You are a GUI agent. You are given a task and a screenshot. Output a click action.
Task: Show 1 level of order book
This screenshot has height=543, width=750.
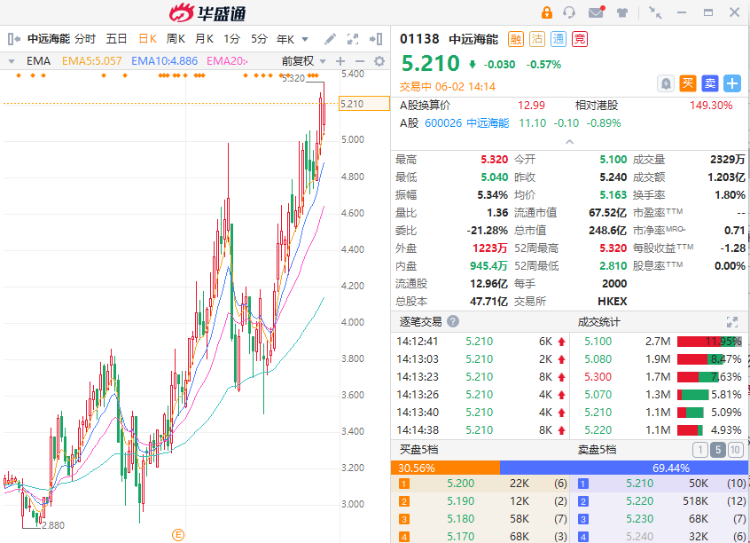700,450
